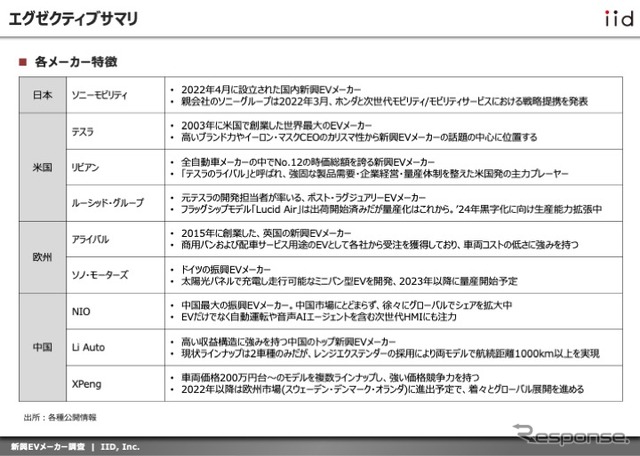Click the line starting 中国最大の新興EVメーカー
The height and width of the screenshot is (456, 640).
[347, 305]
